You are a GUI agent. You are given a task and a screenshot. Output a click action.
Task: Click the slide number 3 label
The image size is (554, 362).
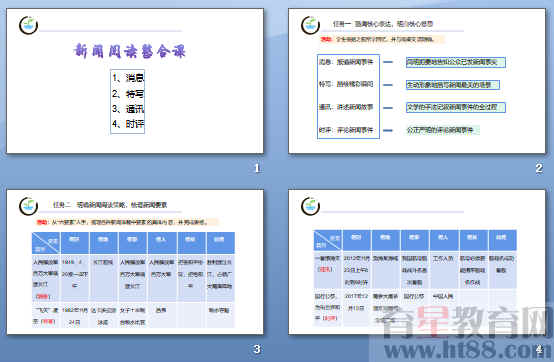tap(257, 349)
